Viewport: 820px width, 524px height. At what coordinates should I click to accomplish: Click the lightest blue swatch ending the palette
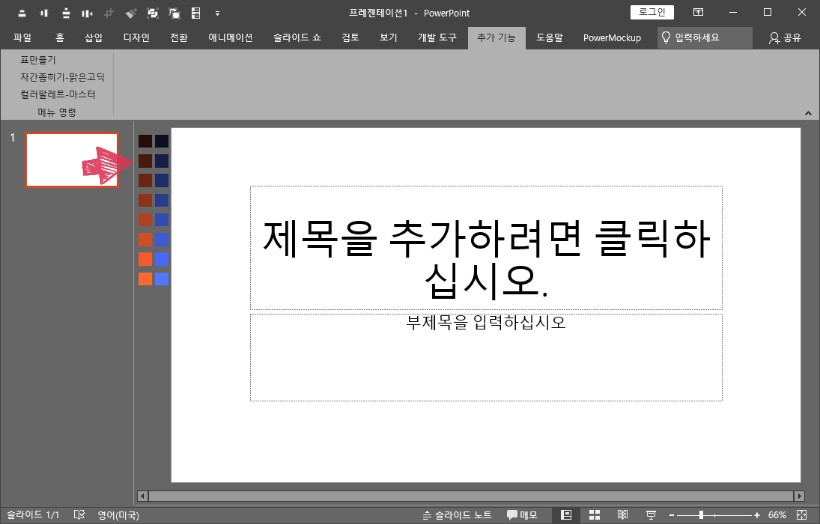click(162, 279)
